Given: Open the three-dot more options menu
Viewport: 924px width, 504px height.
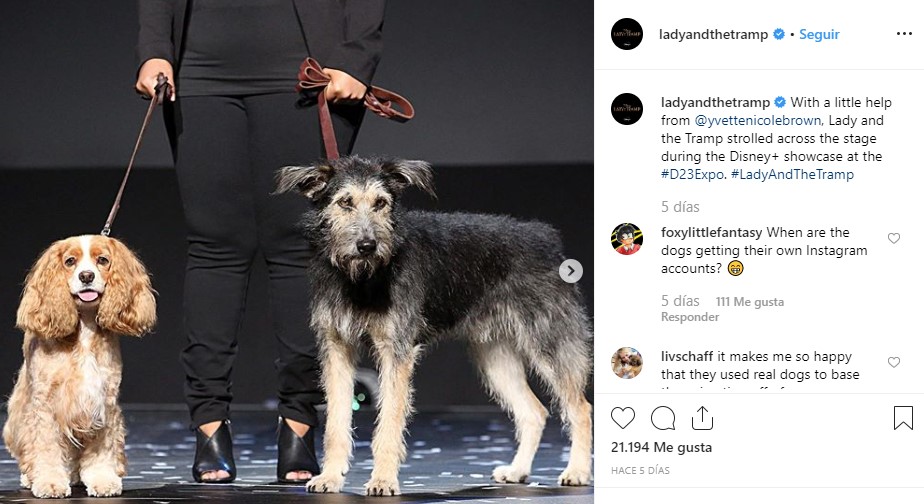Looking at the screenshot, I should click(x=904, y=34).
